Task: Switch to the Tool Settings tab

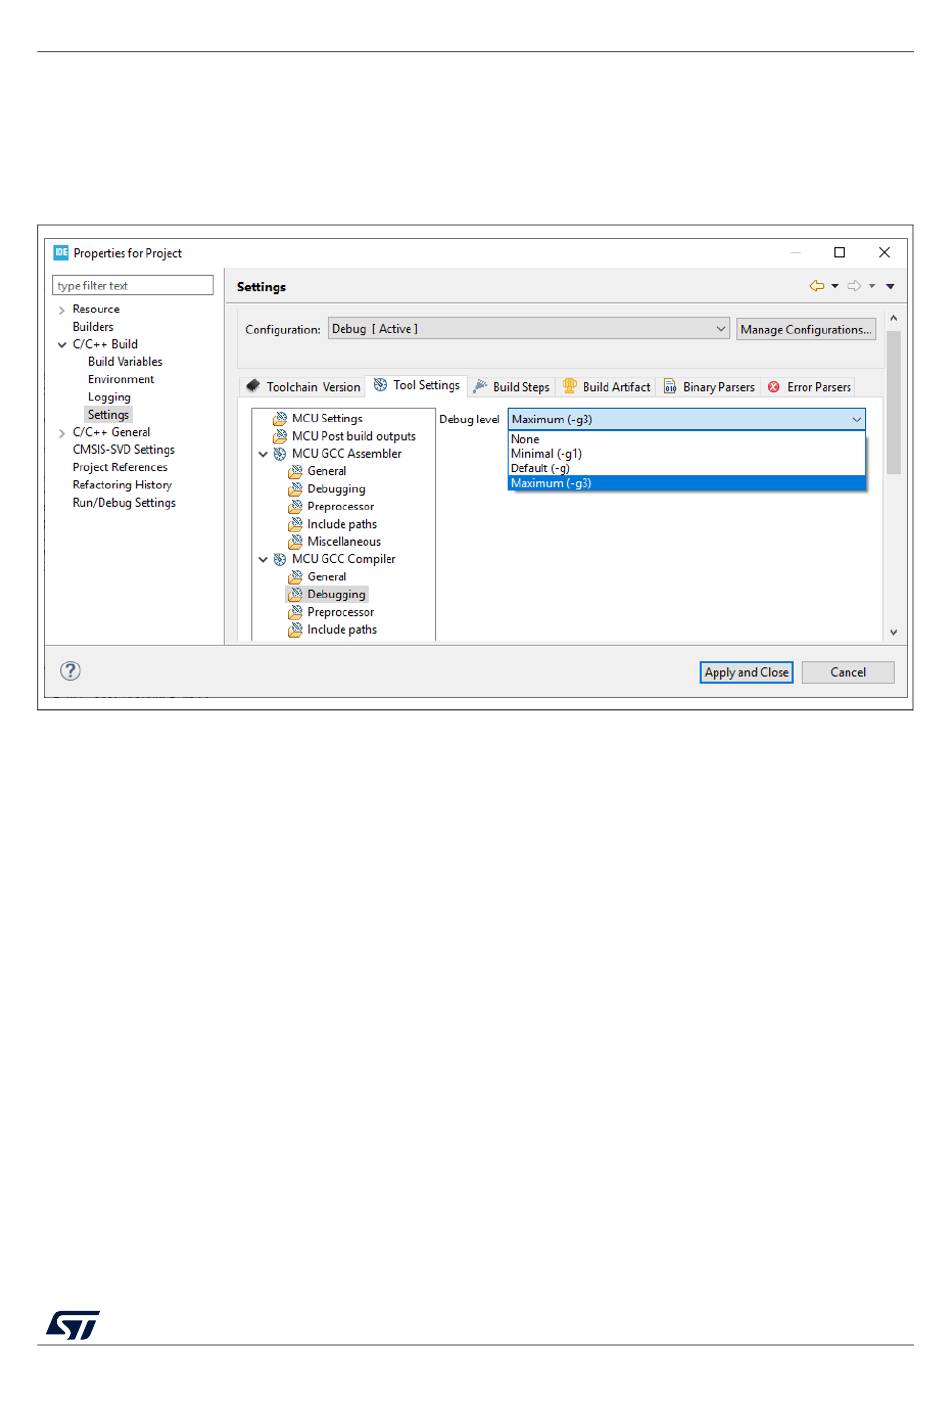Action: click(x=417, y=385)
